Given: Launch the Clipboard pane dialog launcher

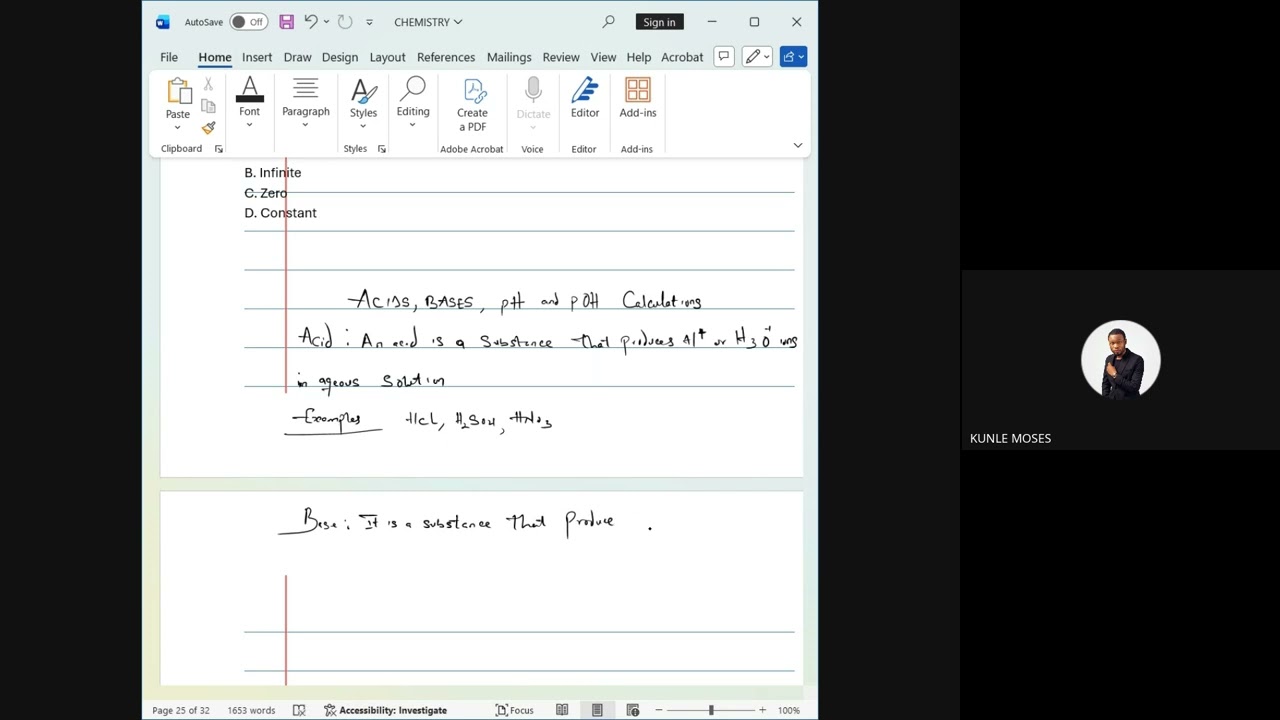Looking at the screenshot, I should tap(219, 149).
